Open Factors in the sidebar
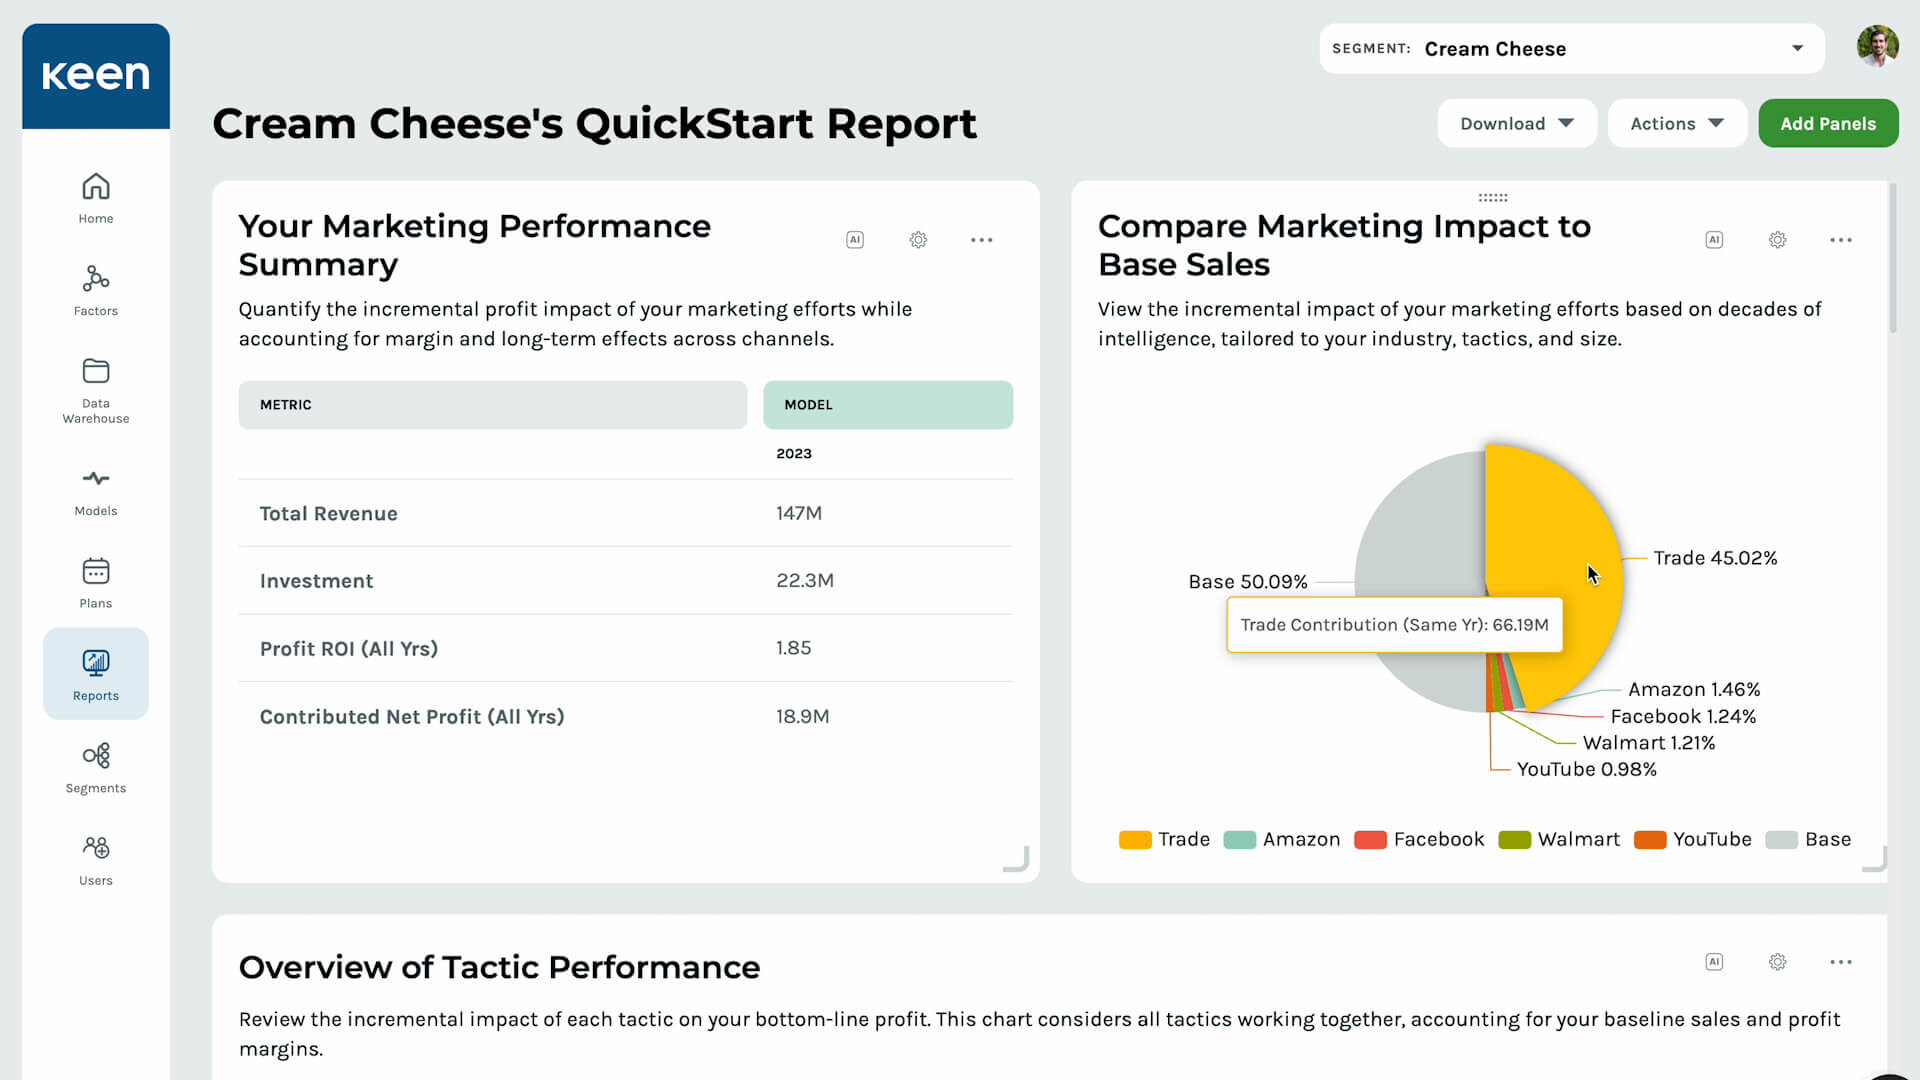Image resolution: width=1920 pixels, height=1080 pixels. (96, 290)
